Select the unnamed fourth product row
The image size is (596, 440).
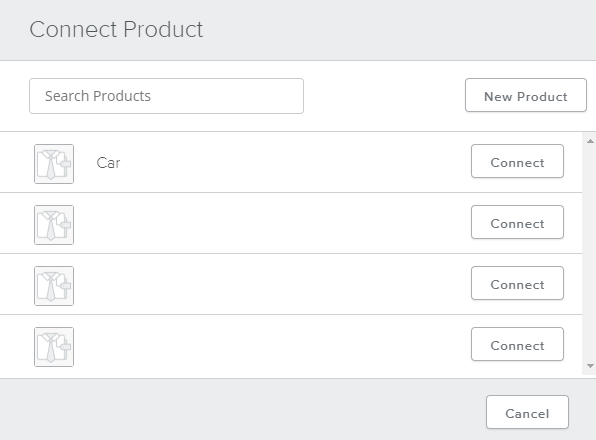(x=291, y=346)
